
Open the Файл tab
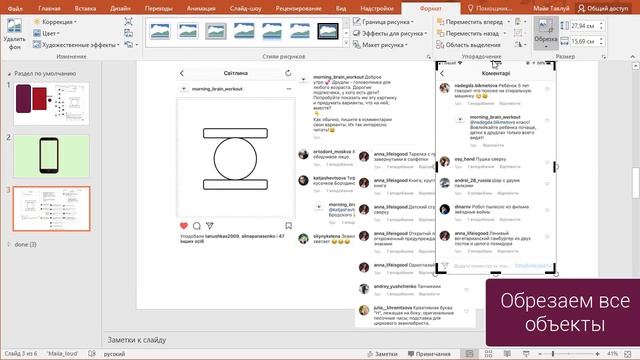15,8
